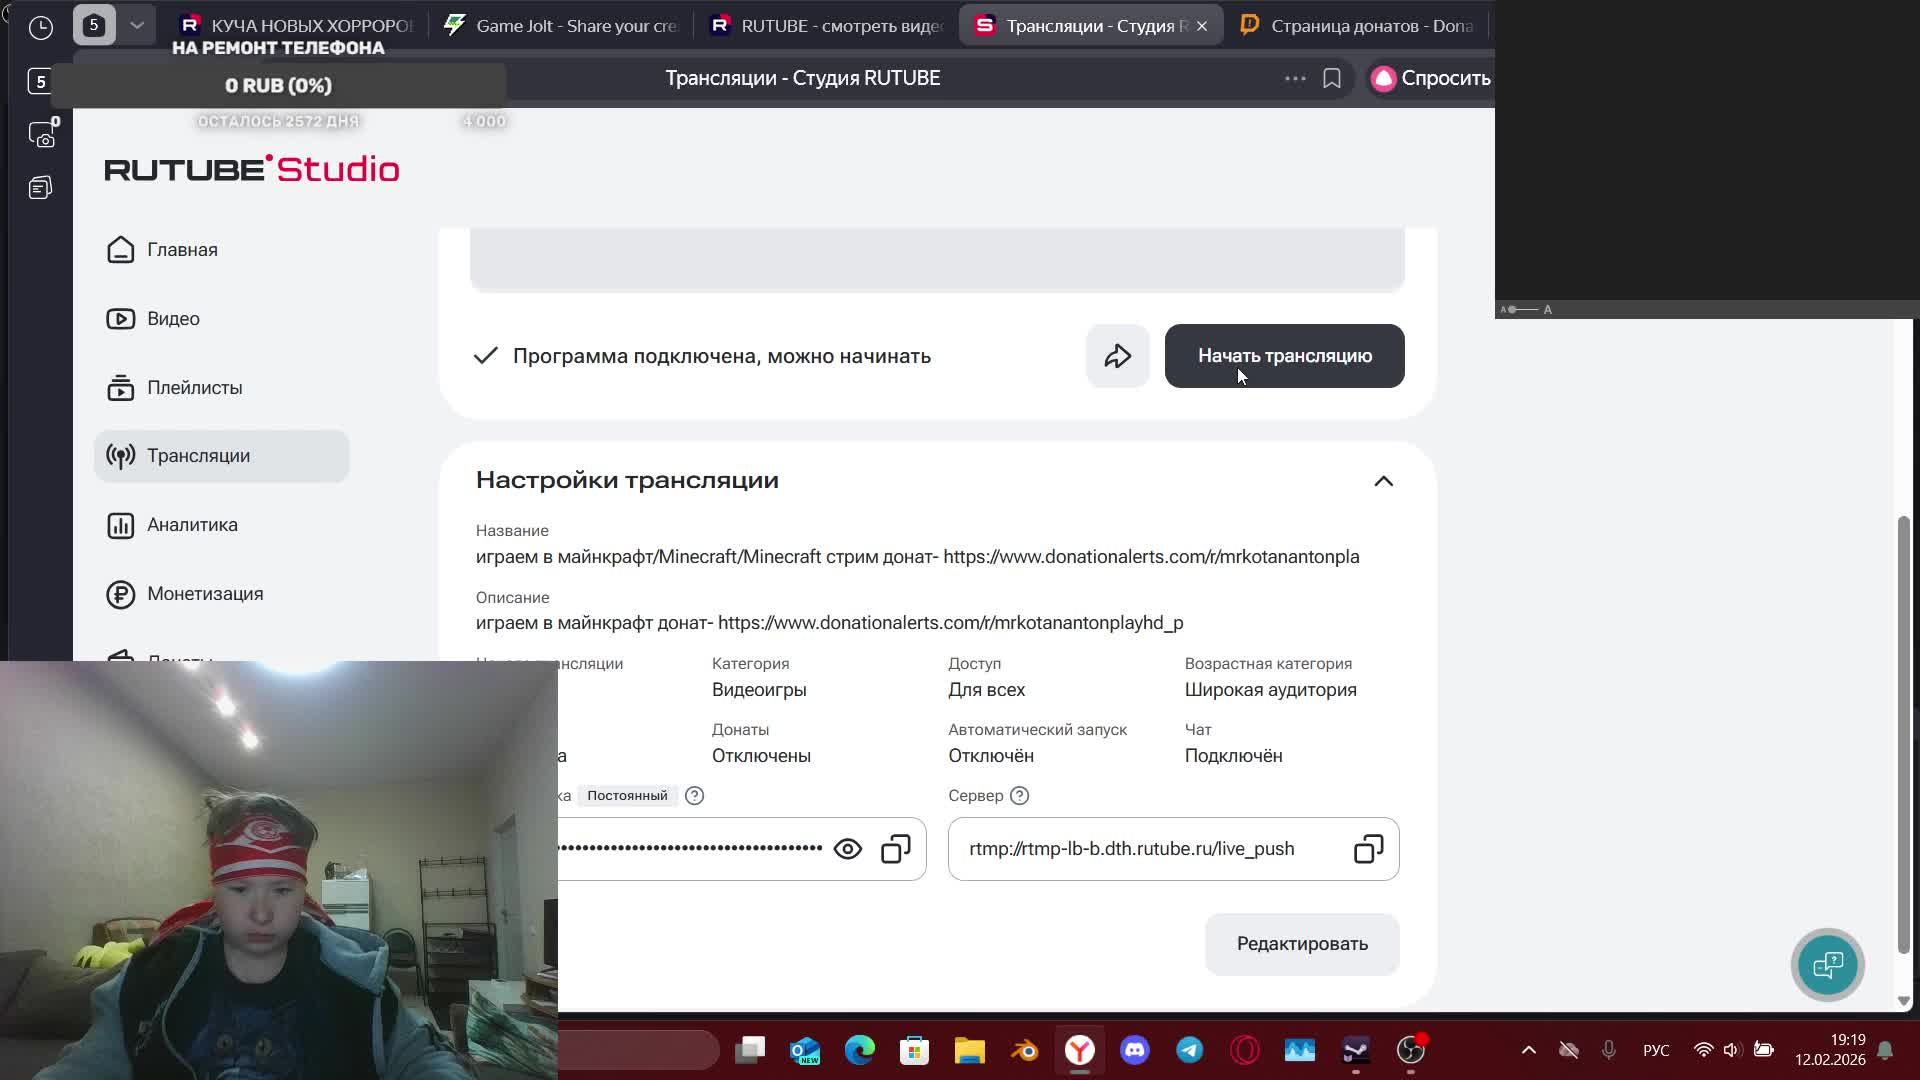1920x1080 pixels.
Task: Expand the tab group dropdown arrow
Action: tap(137, 25)
